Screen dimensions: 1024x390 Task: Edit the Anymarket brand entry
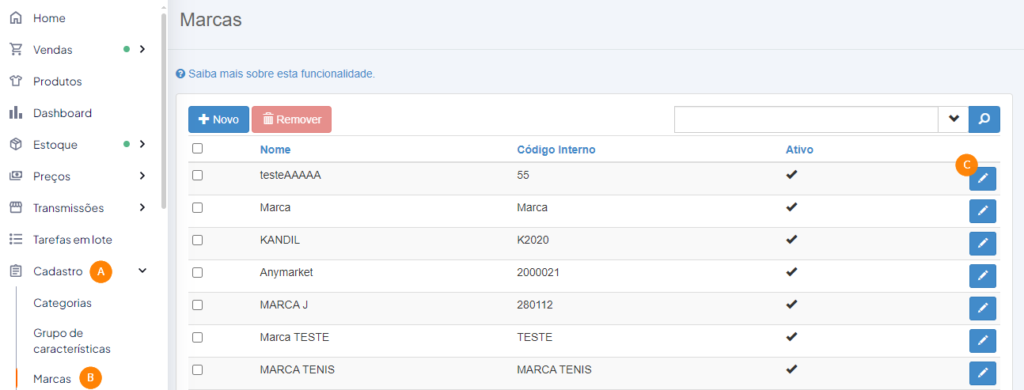click(982, 276)
